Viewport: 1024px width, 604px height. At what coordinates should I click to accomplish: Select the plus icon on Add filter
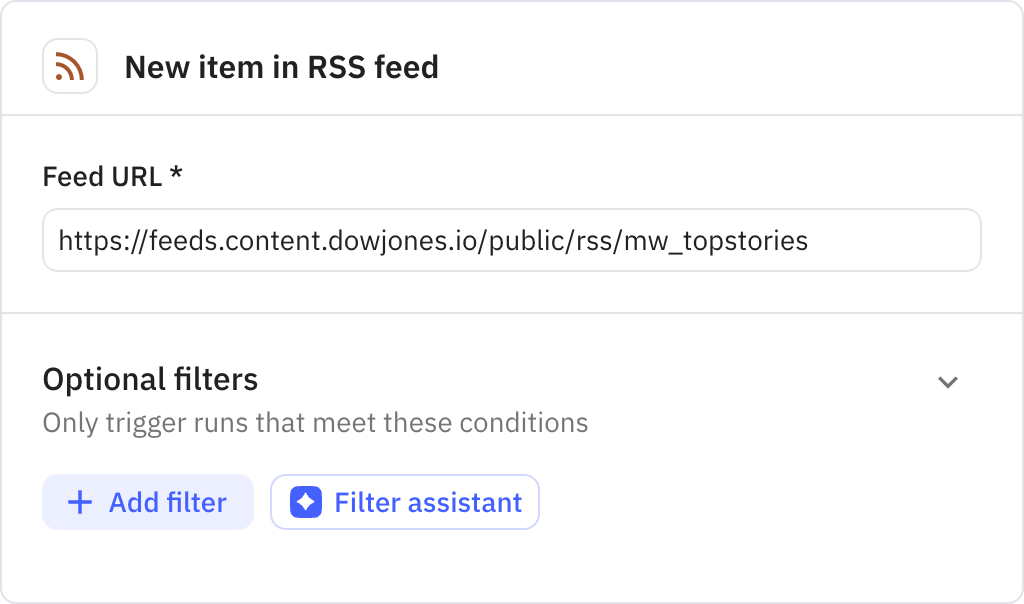[x=80, y=502]
